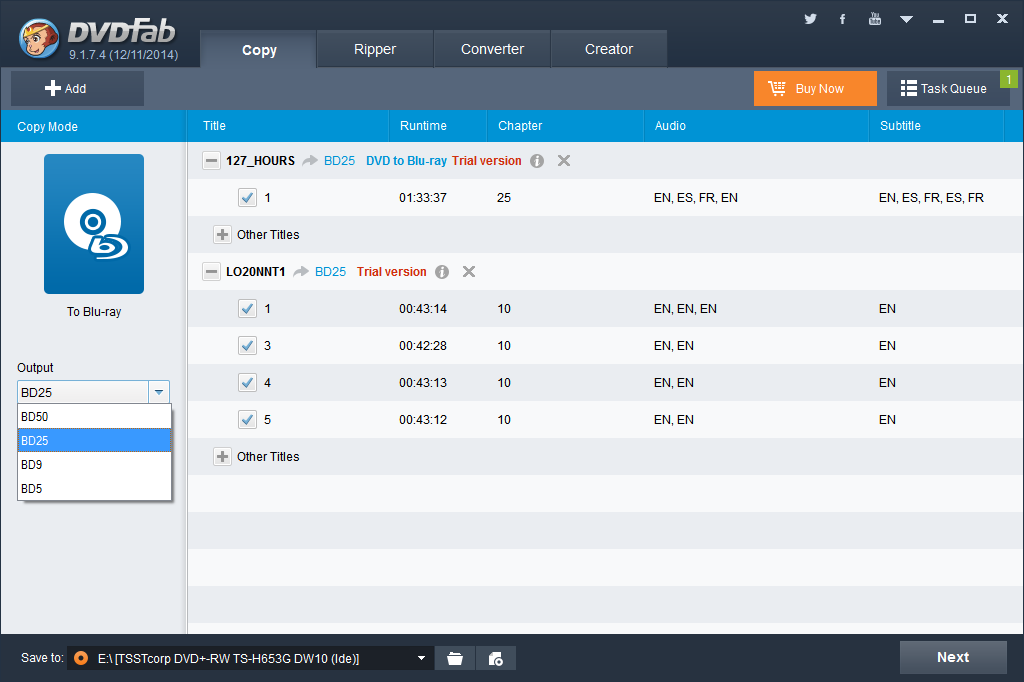The image size is (1024, 682).
Task: Click the disc drive icon in Save to
Action: tap(81, 658)
